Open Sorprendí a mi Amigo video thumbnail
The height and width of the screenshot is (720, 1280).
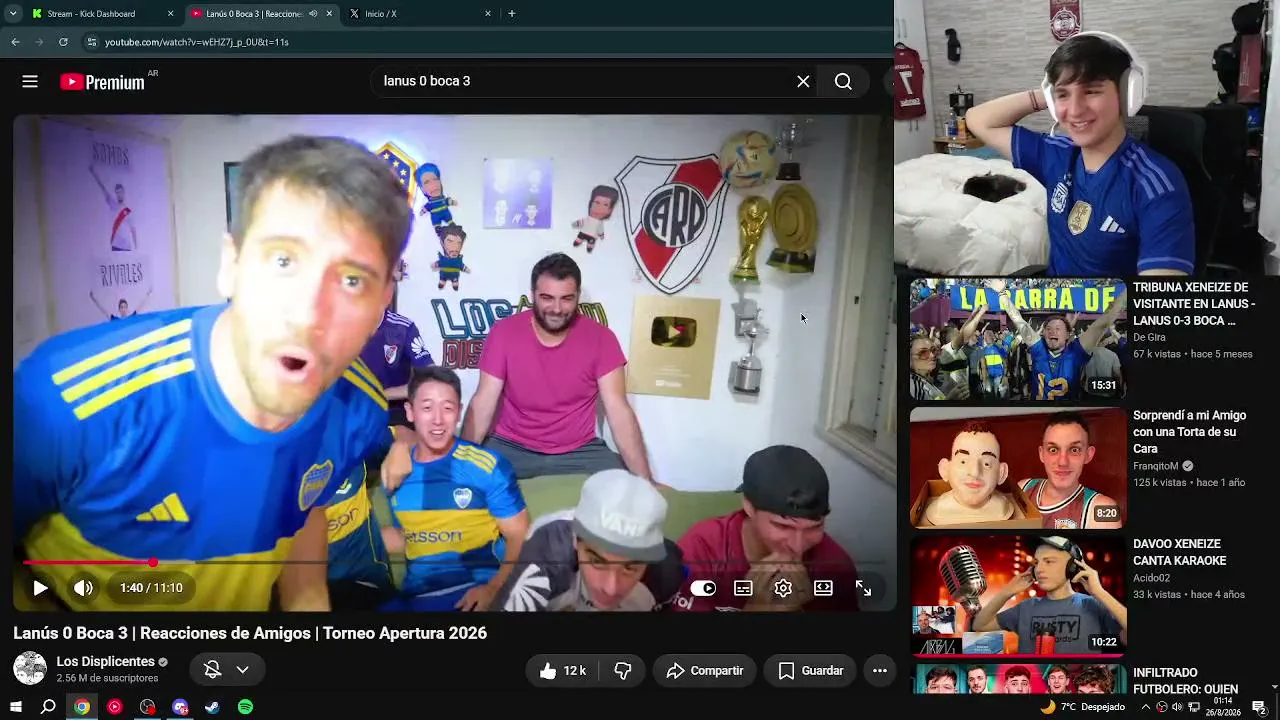pos(1018,468)
